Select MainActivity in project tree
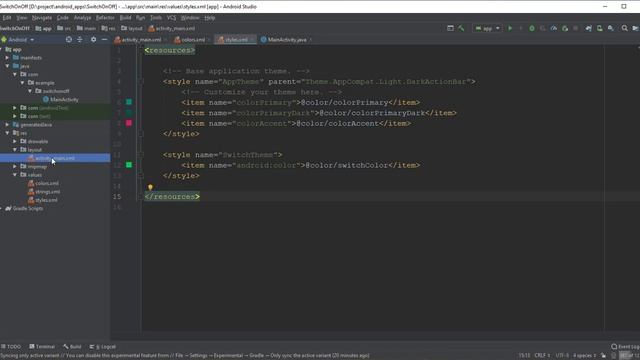The width and height of the screenshot is (640, 360). point(60,99)
